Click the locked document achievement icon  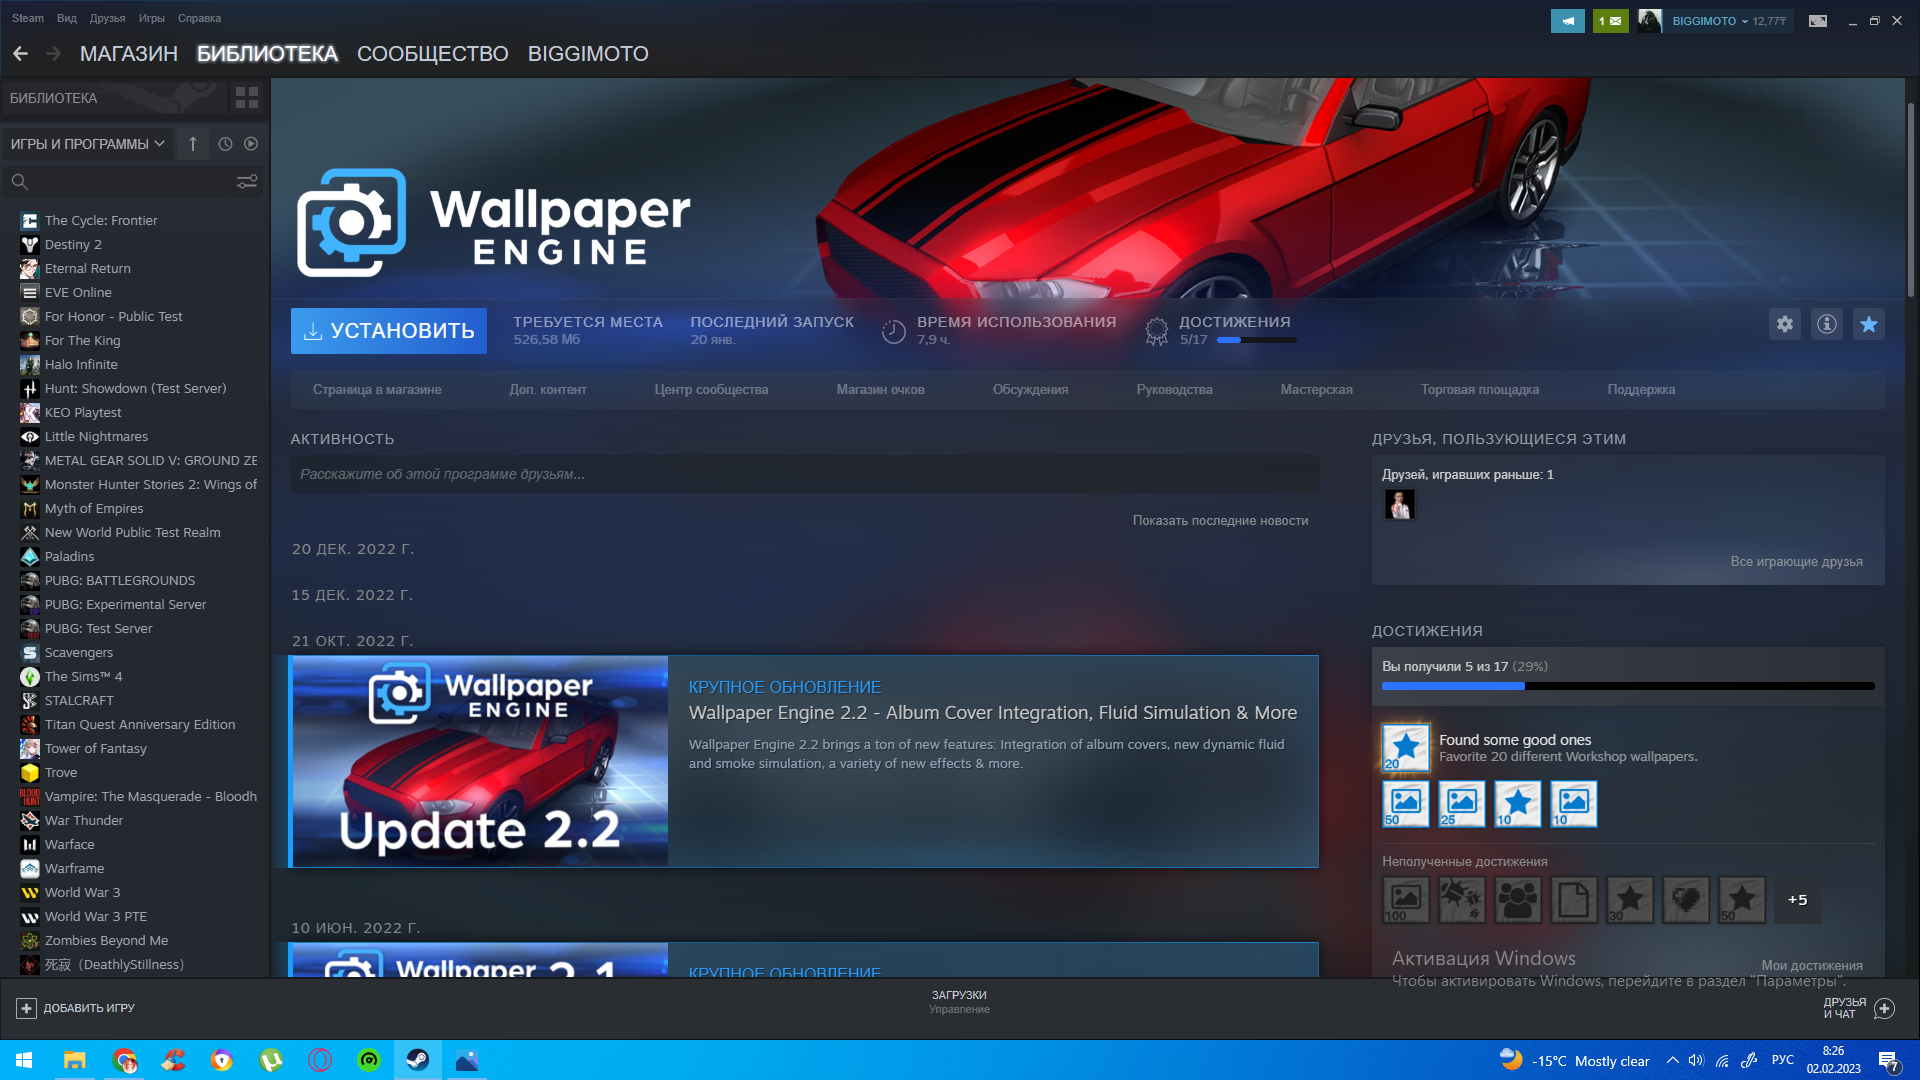[1574, 899]
